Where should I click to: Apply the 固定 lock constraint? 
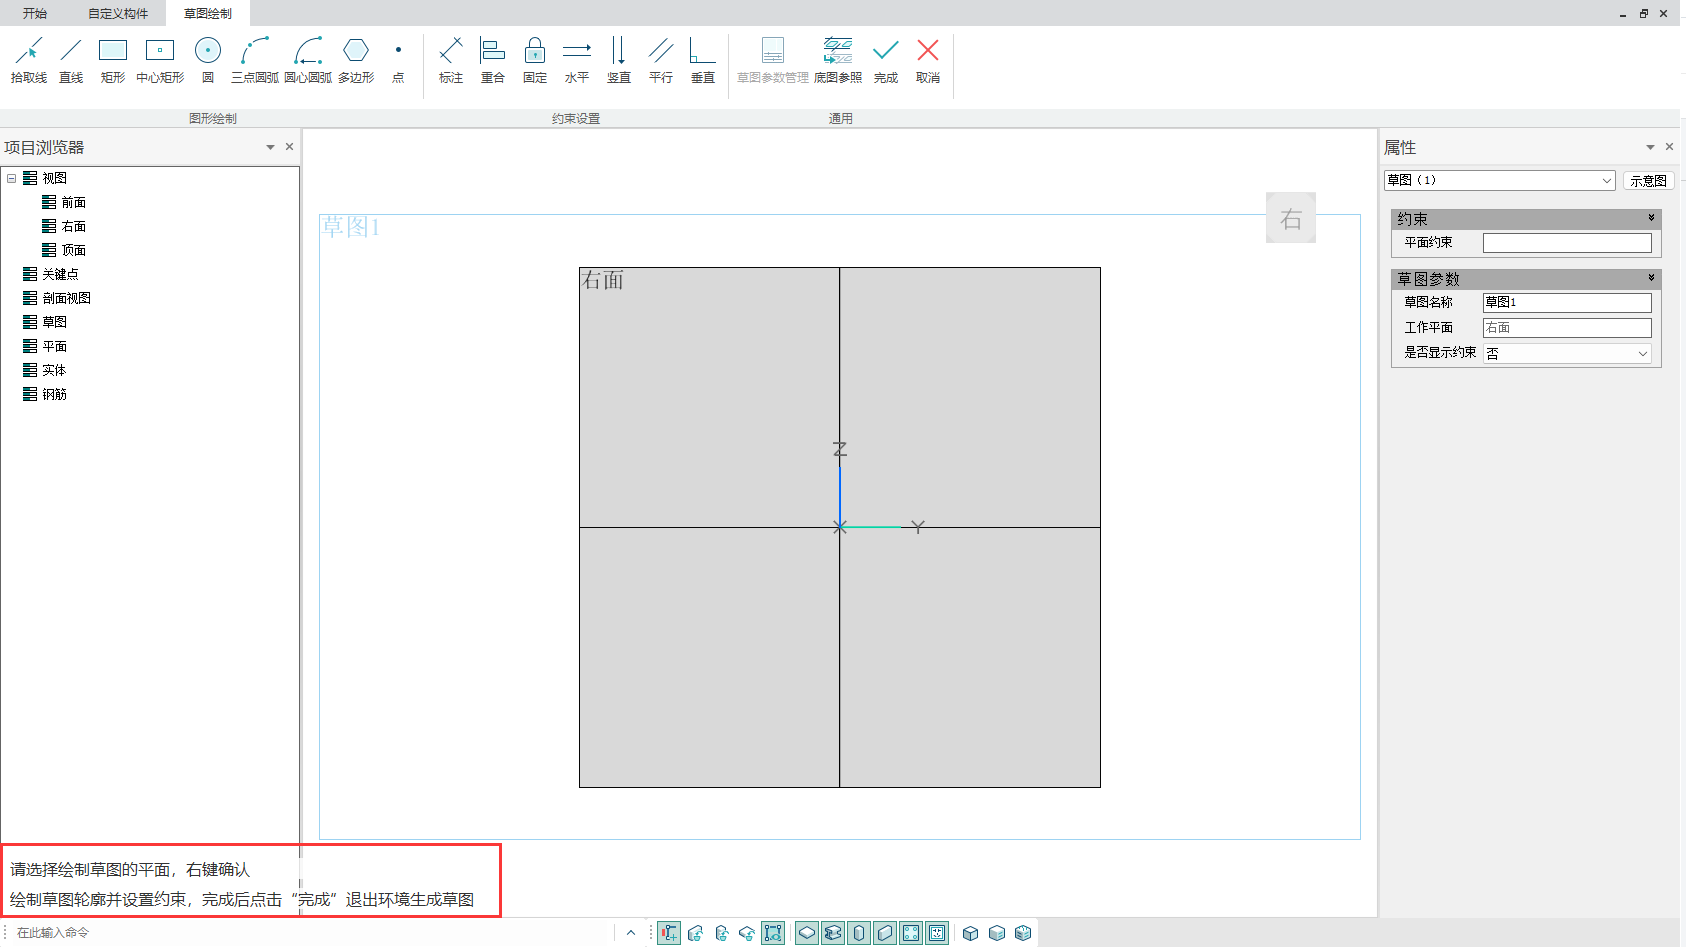(535, 60)
